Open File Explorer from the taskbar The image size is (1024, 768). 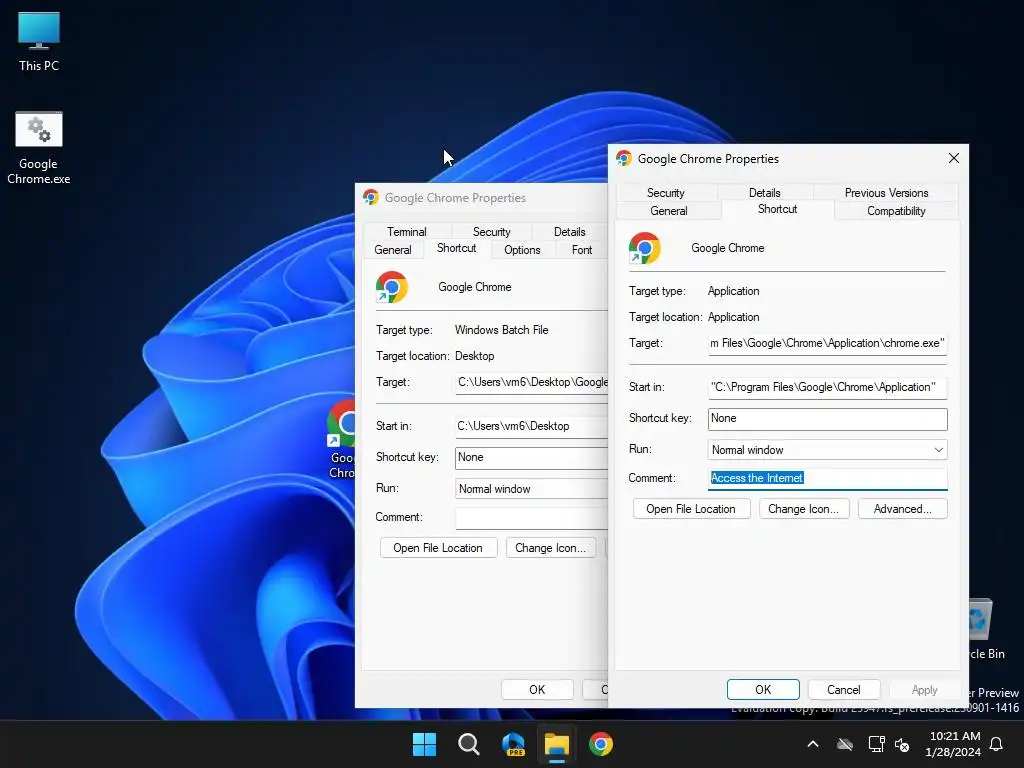(x=557, y=744)
